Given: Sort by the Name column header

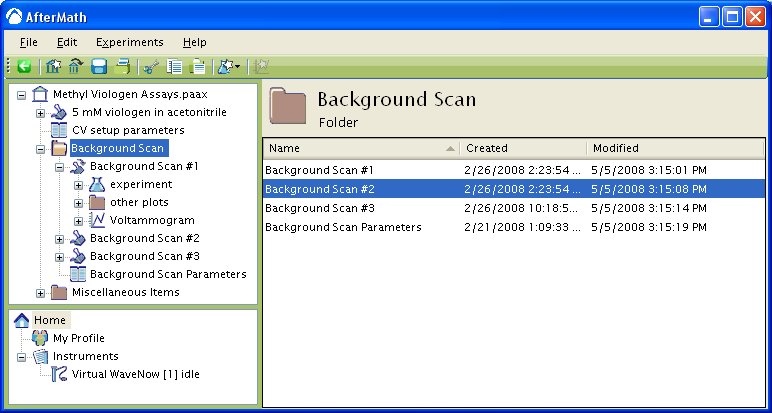Looking at the screenshot, I should coord(361,148).
